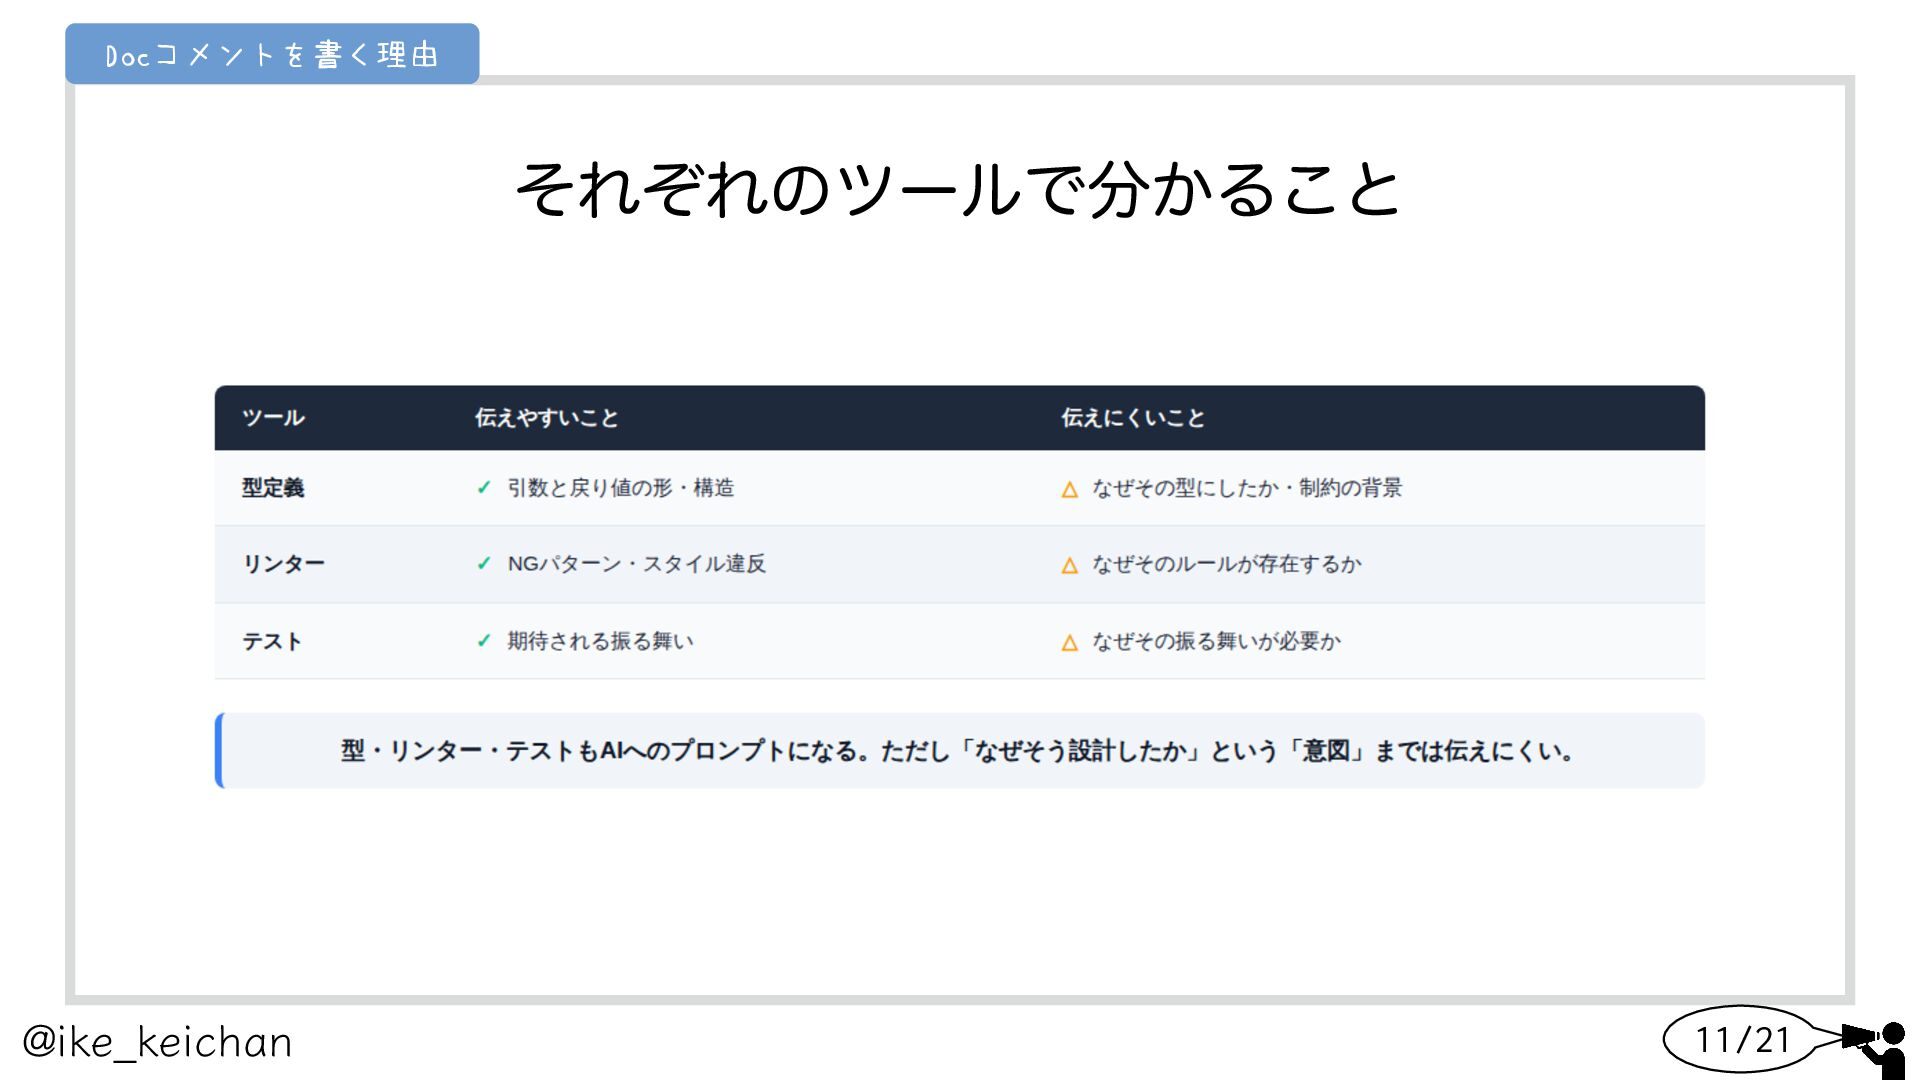Click the 伝えにくいこと column header
1920x1080 pixels.
1132,418
